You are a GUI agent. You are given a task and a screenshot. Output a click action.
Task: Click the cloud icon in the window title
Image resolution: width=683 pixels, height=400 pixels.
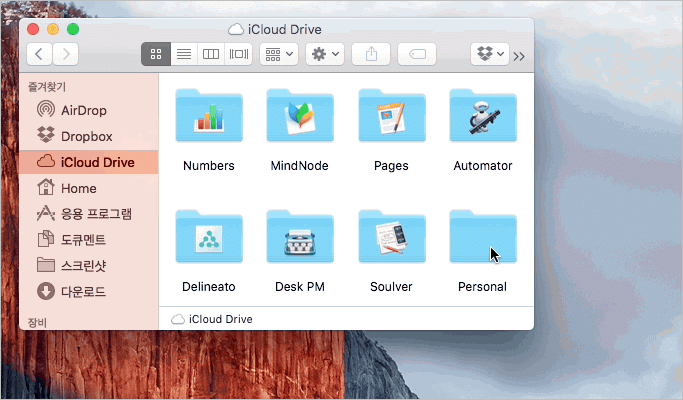pyautogui.click(x=236, y=30)
